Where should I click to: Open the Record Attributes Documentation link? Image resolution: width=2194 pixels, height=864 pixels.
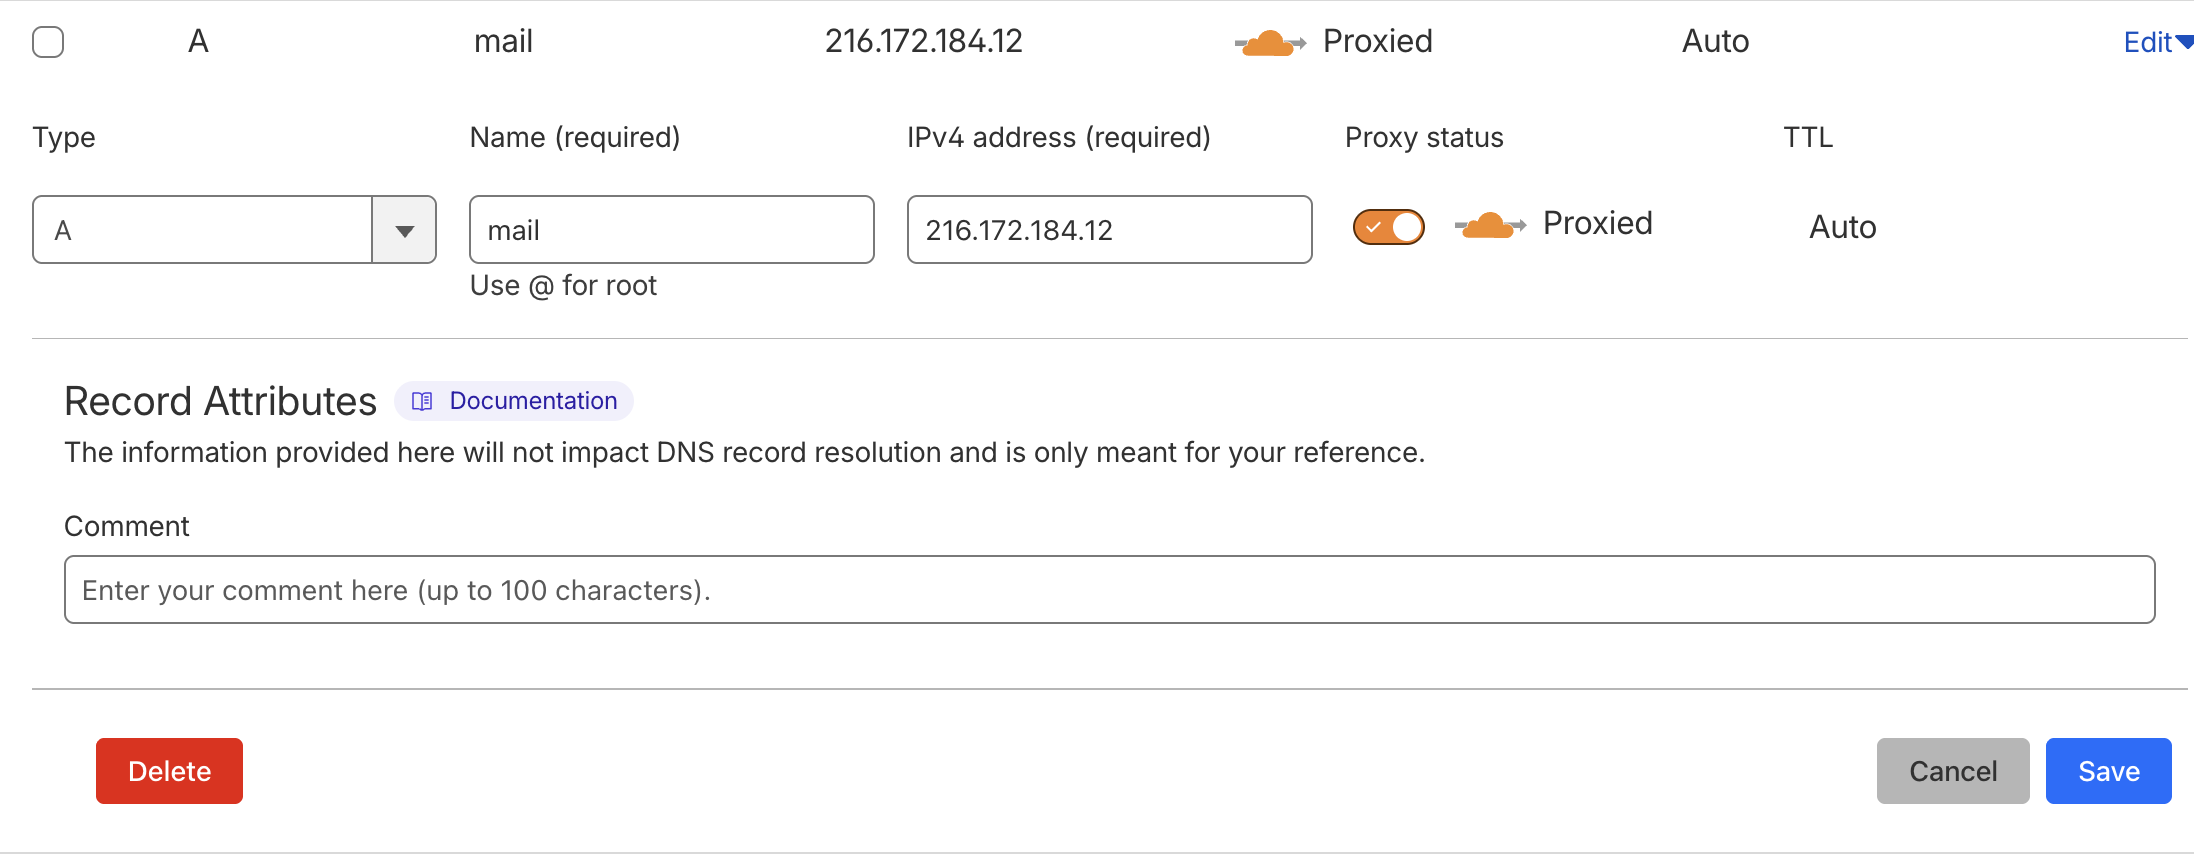coord(532,401)
